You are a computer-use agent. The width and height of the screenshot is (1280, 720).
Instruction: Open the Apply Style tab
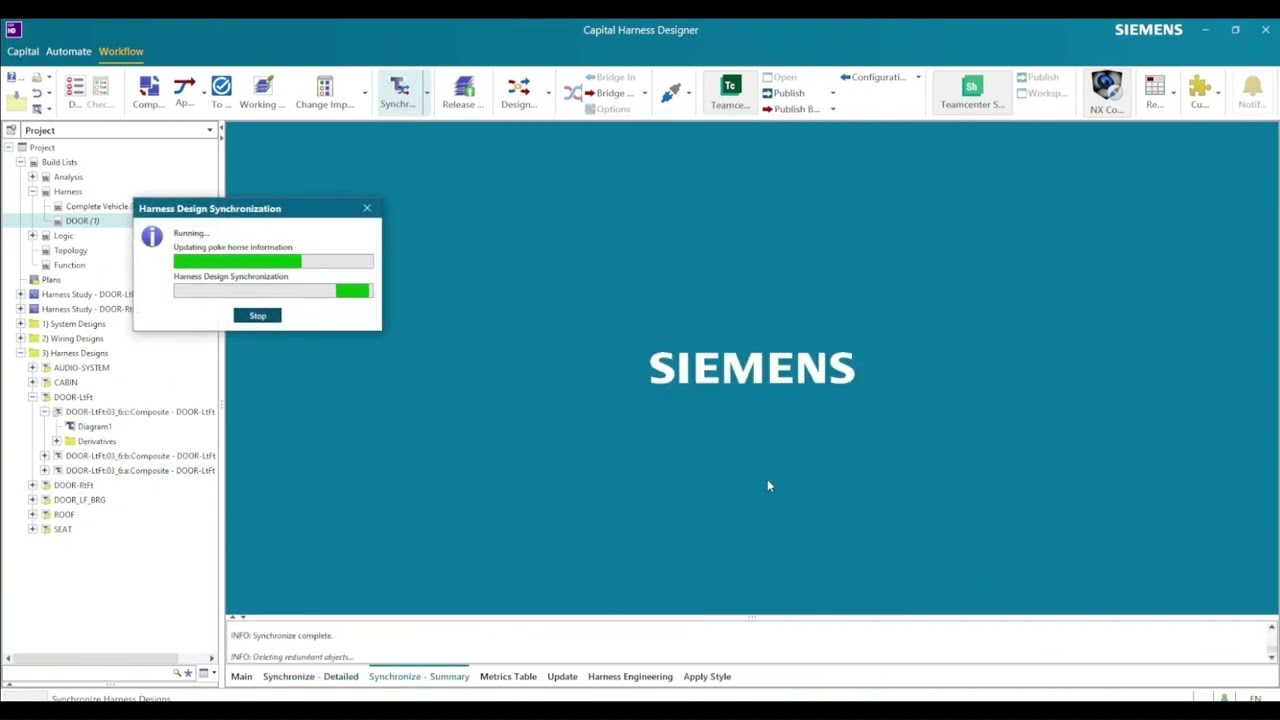pyautogui.click(x=707, y=677)
